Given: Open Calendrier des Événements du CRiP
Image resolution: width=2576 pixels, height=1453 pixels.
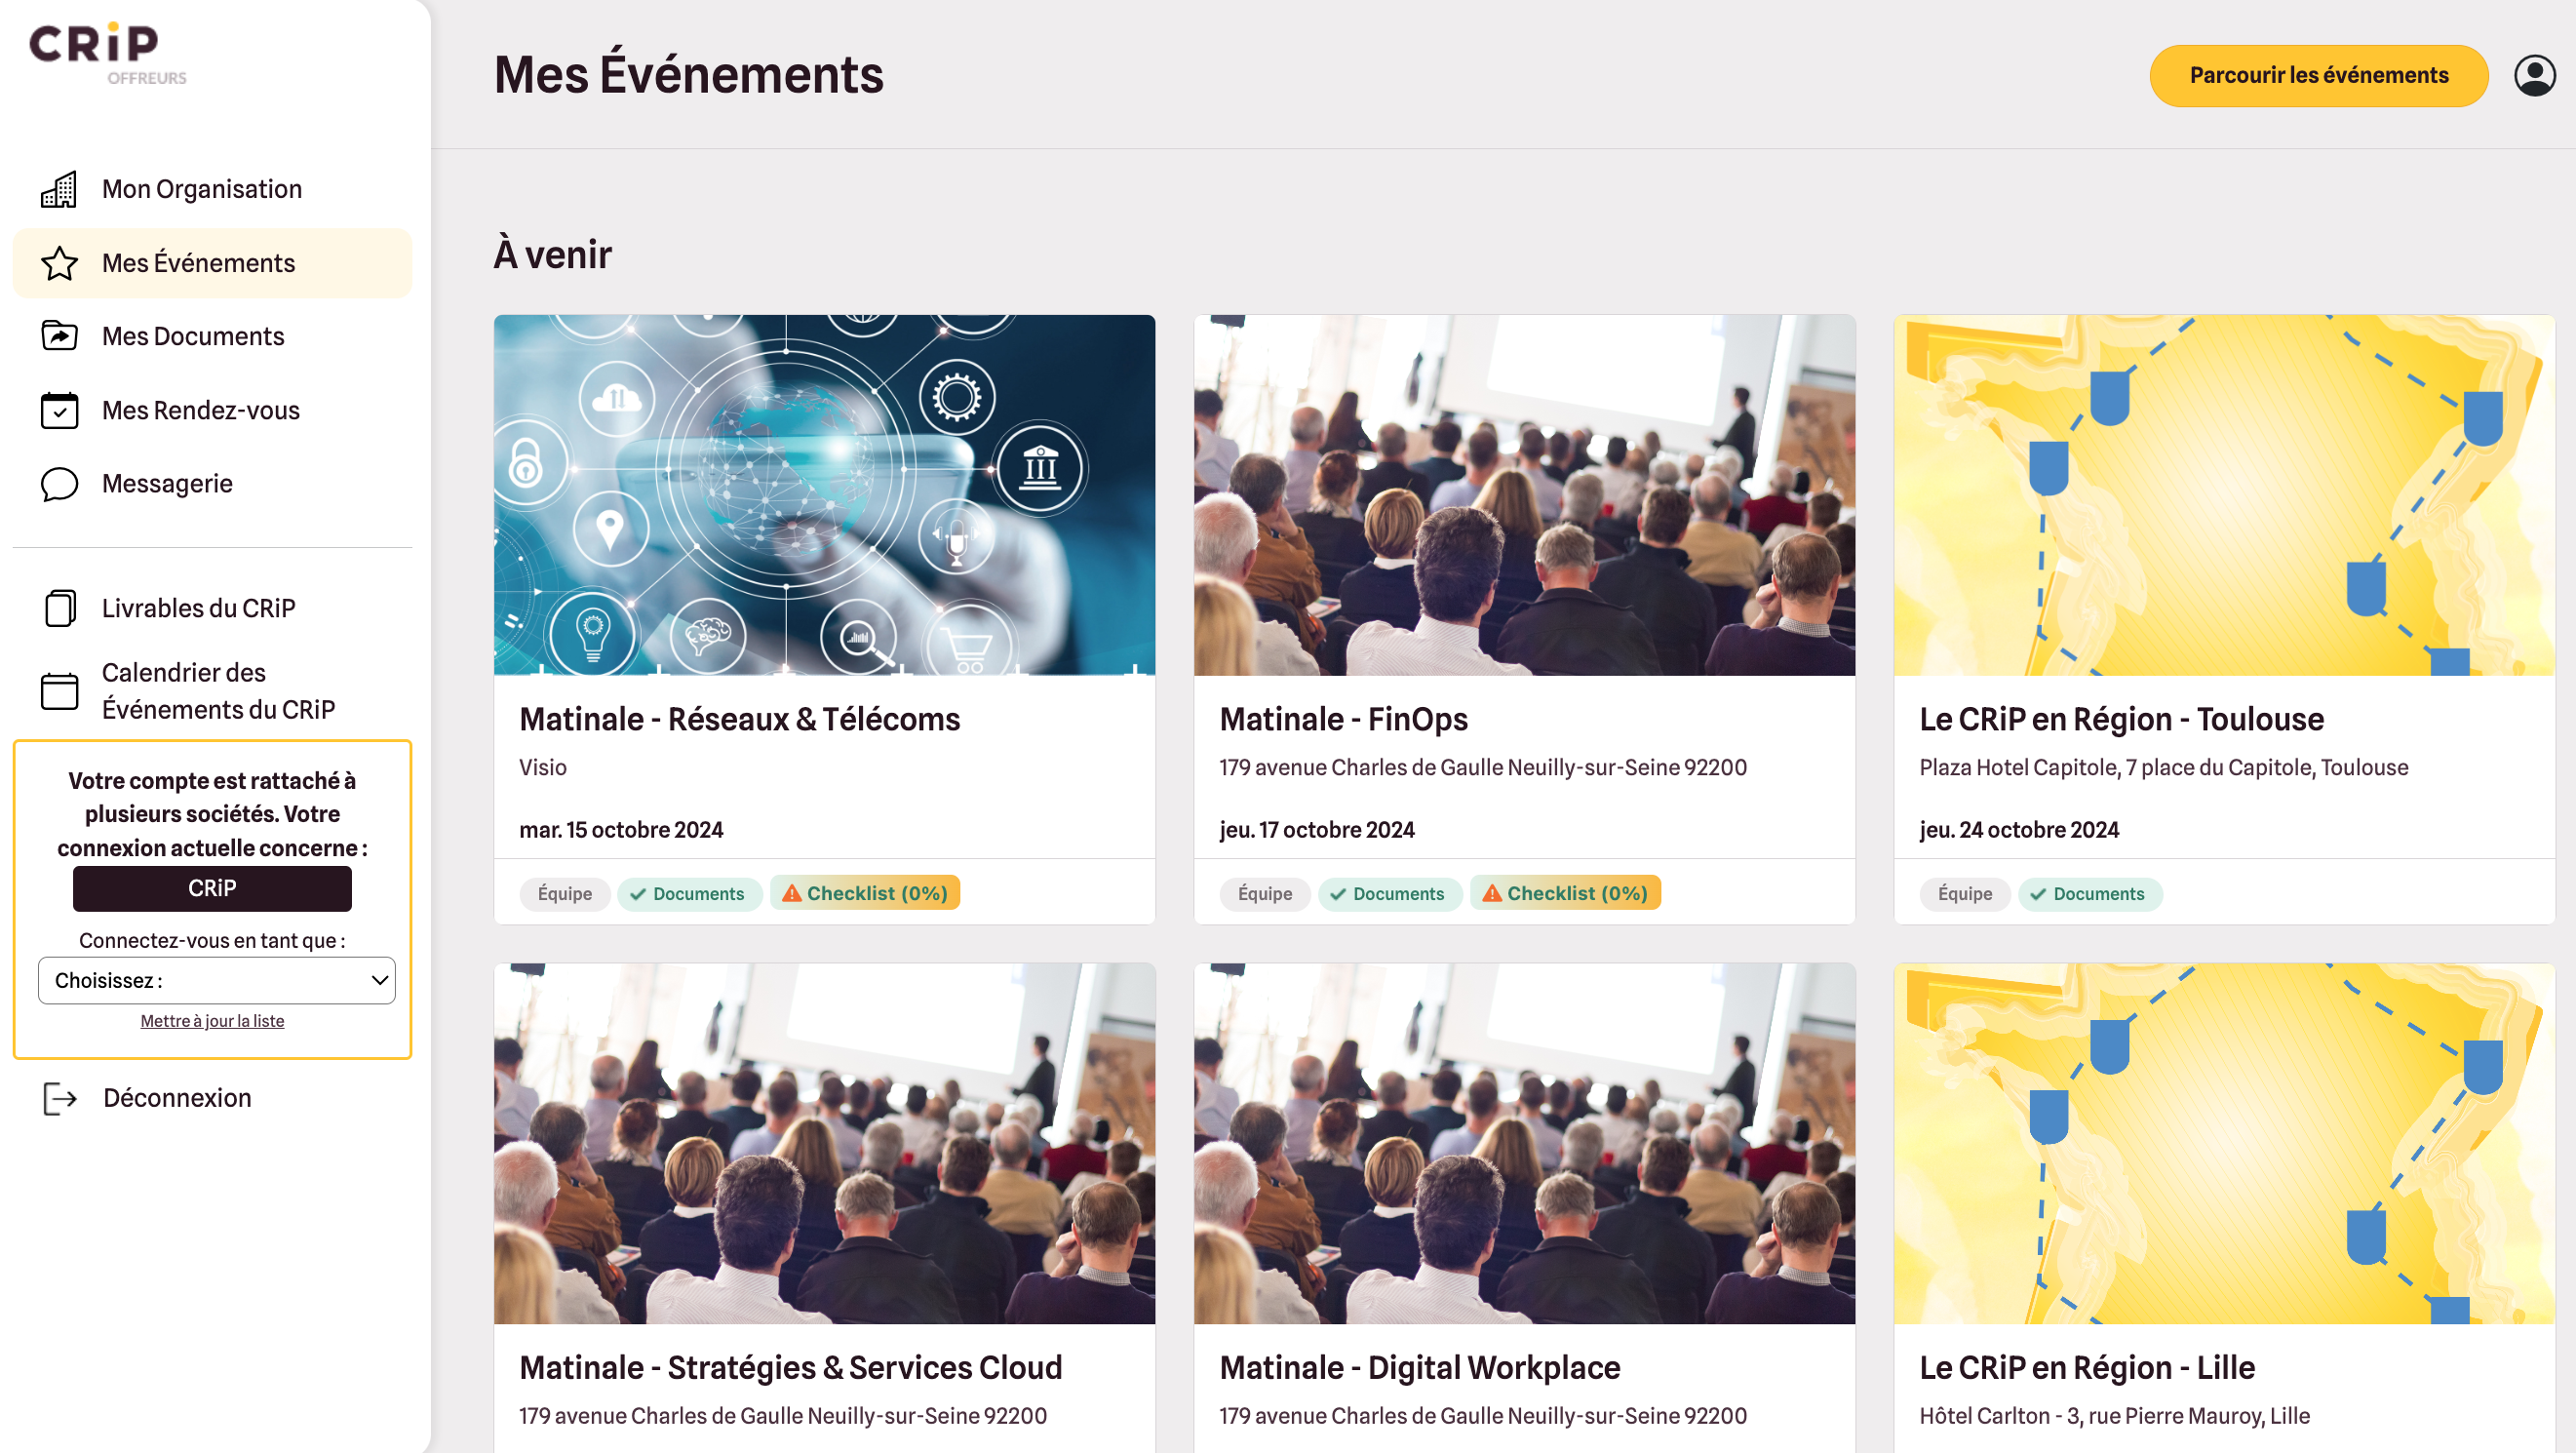Looking at the screenshot, I should 212,691.
